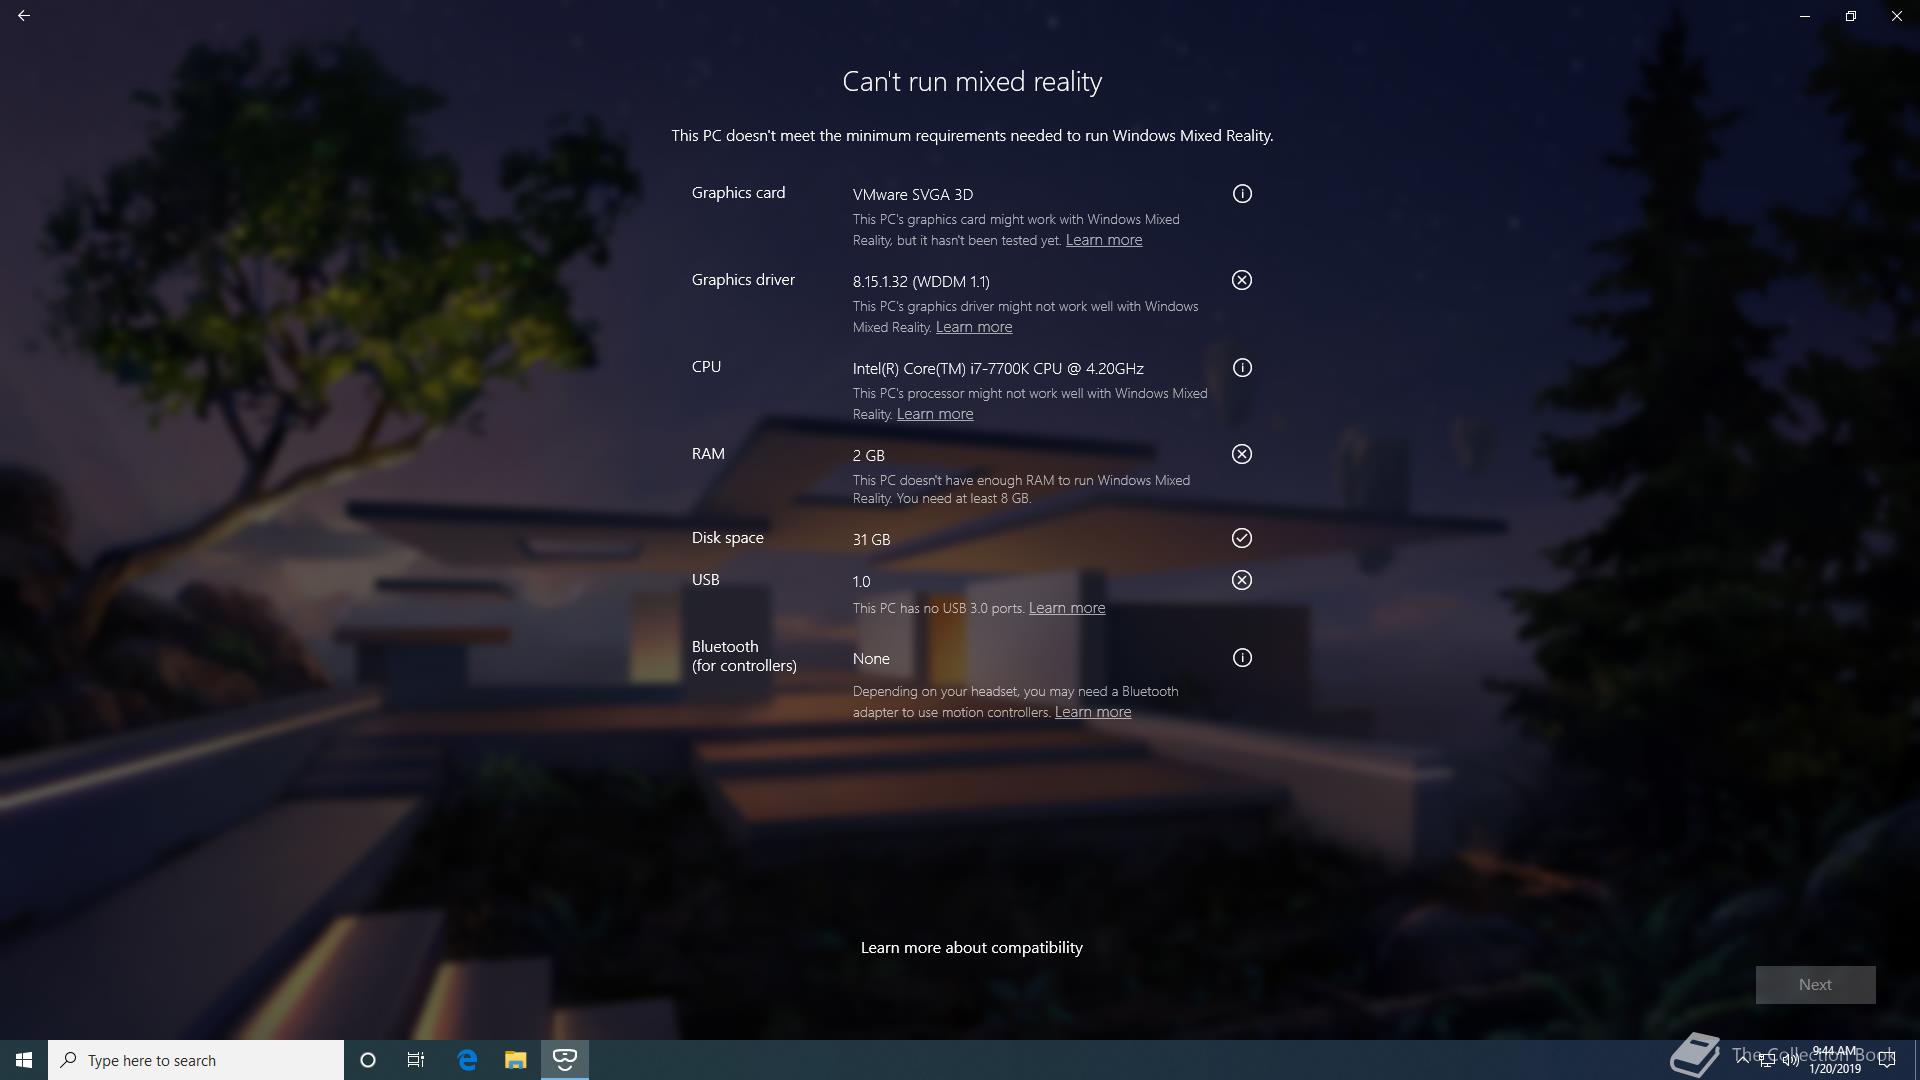Screen dimensions: 1920x1080
Task: Select the 8.15.1.32 (WDDM 1.1) driver version
Action: pyautogui.click(x=921, y=282)
